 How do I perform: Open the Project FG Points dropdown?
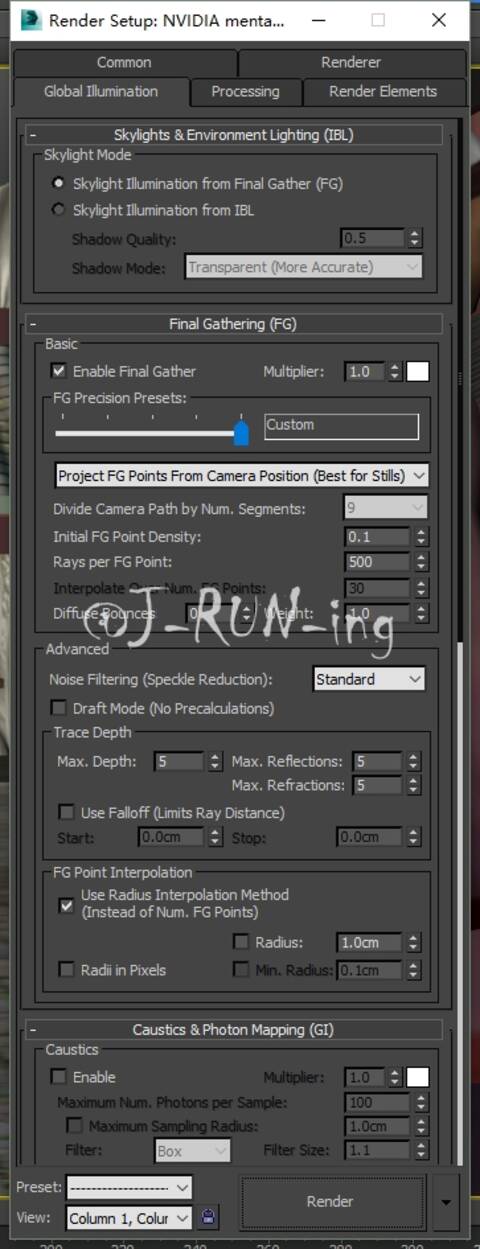tap(241, 475)
